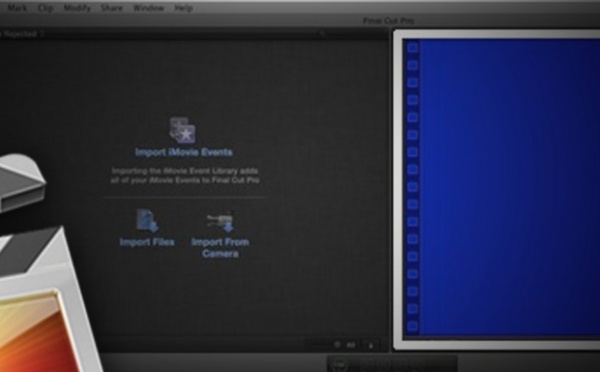
Task: Open the Mark menu
Action: (x=17, y=8)
